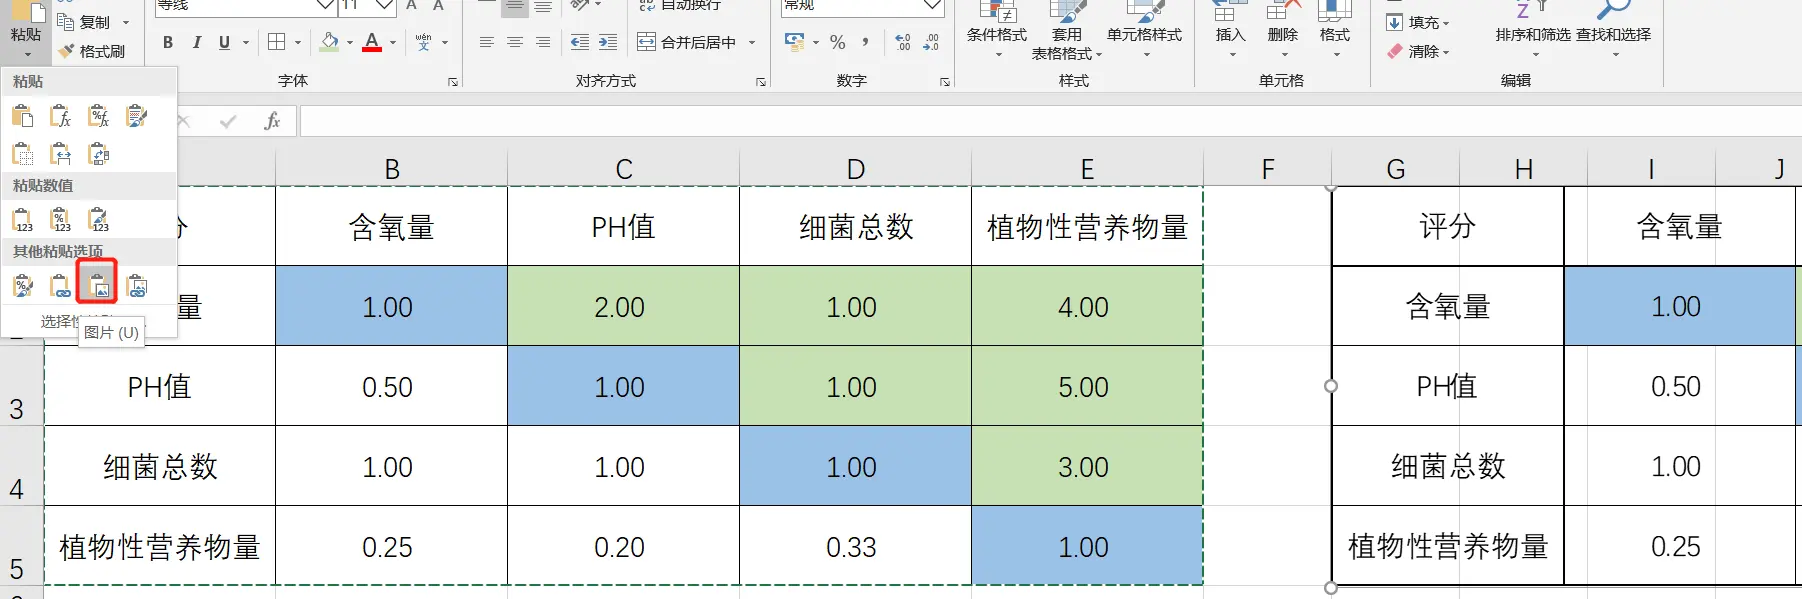Increase decimal places

tap(903, 42)
